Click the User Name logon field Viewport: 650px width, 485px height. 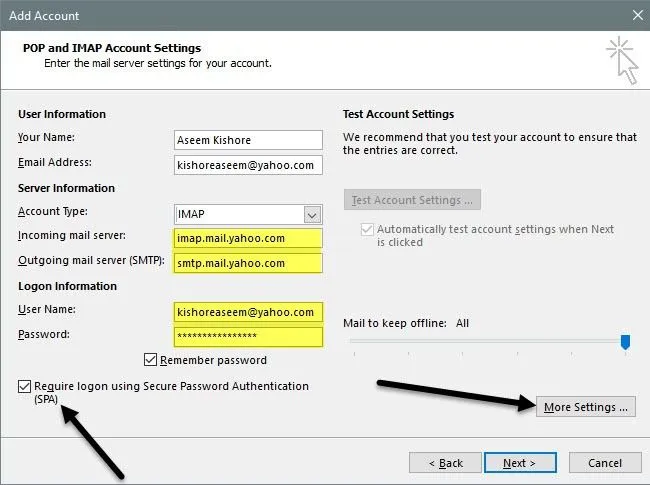point(248,312)
